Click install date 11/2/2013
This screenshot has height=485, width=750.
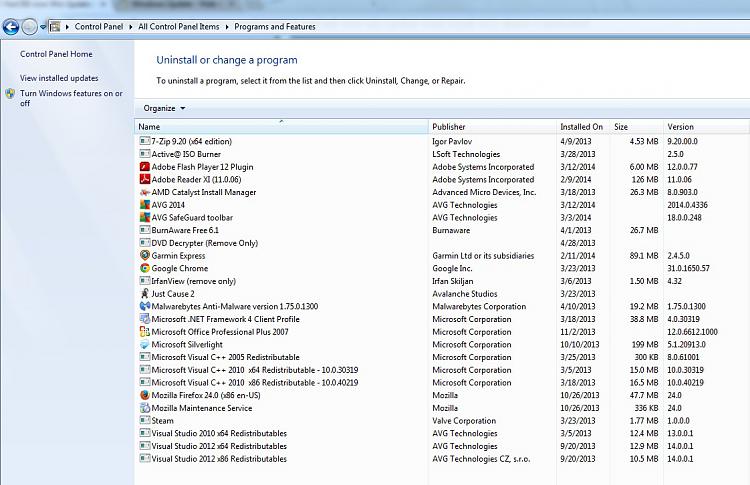pyautogui.click(x=578, y=332)
